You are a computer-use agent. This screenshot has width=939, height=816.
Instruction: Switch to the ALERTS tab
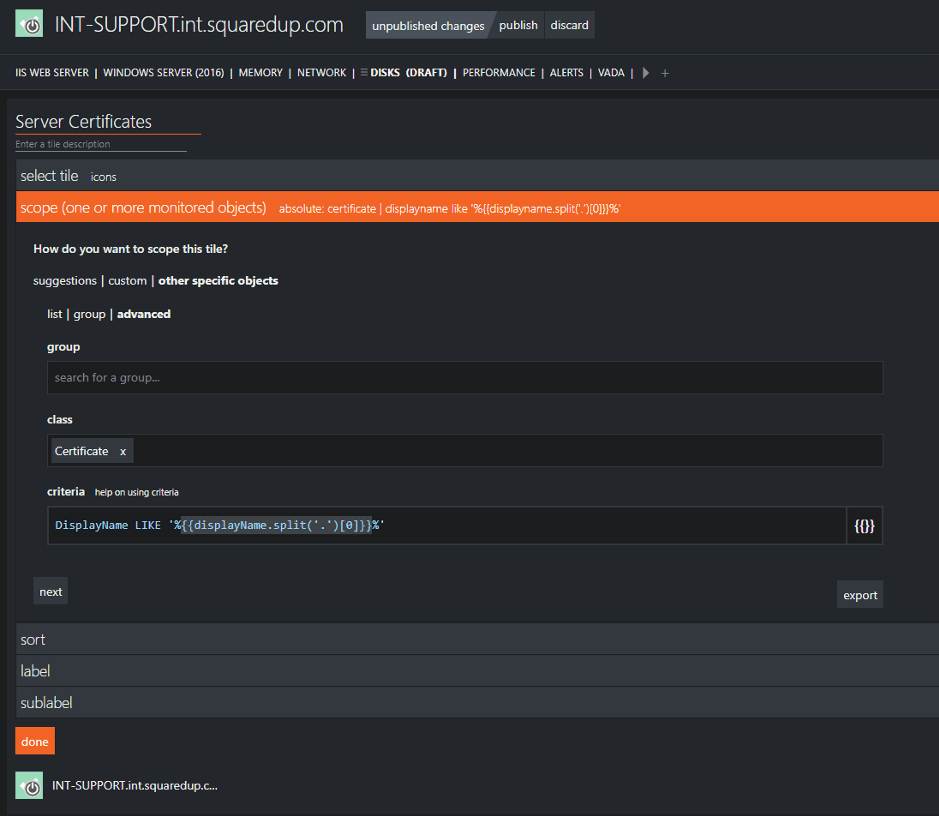point(567,72)
